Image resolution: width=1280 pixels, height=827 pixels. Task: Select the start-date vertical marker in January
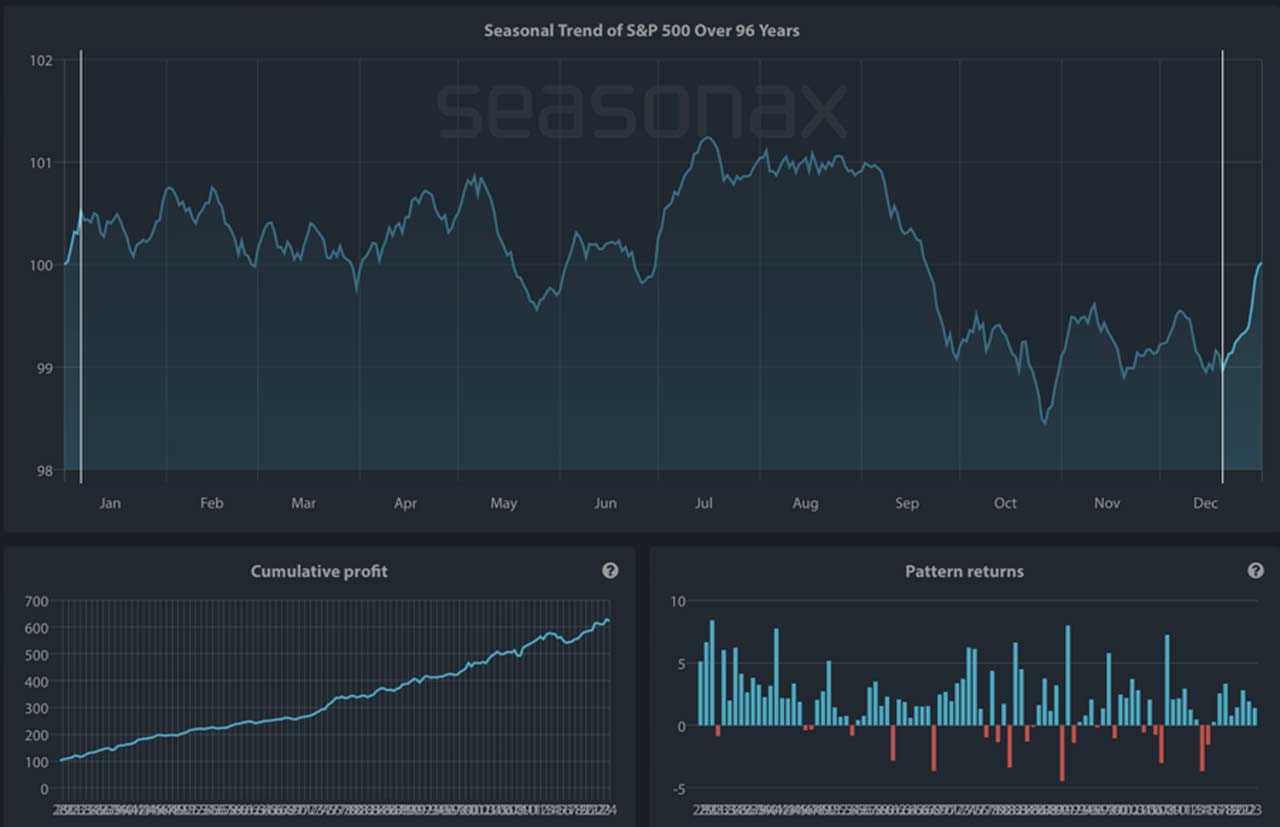point(81,266)
